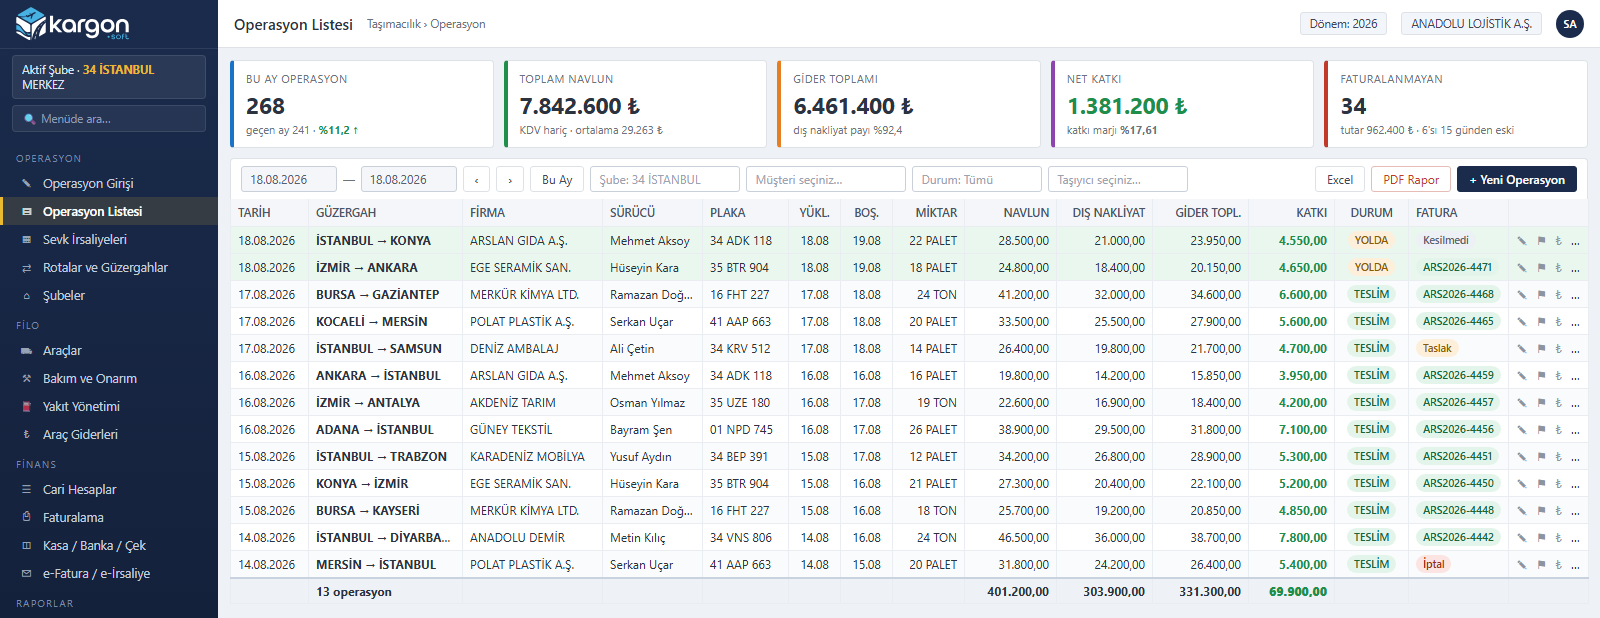Click the Taşımacılık breadcrumb link

pos(394,24)
